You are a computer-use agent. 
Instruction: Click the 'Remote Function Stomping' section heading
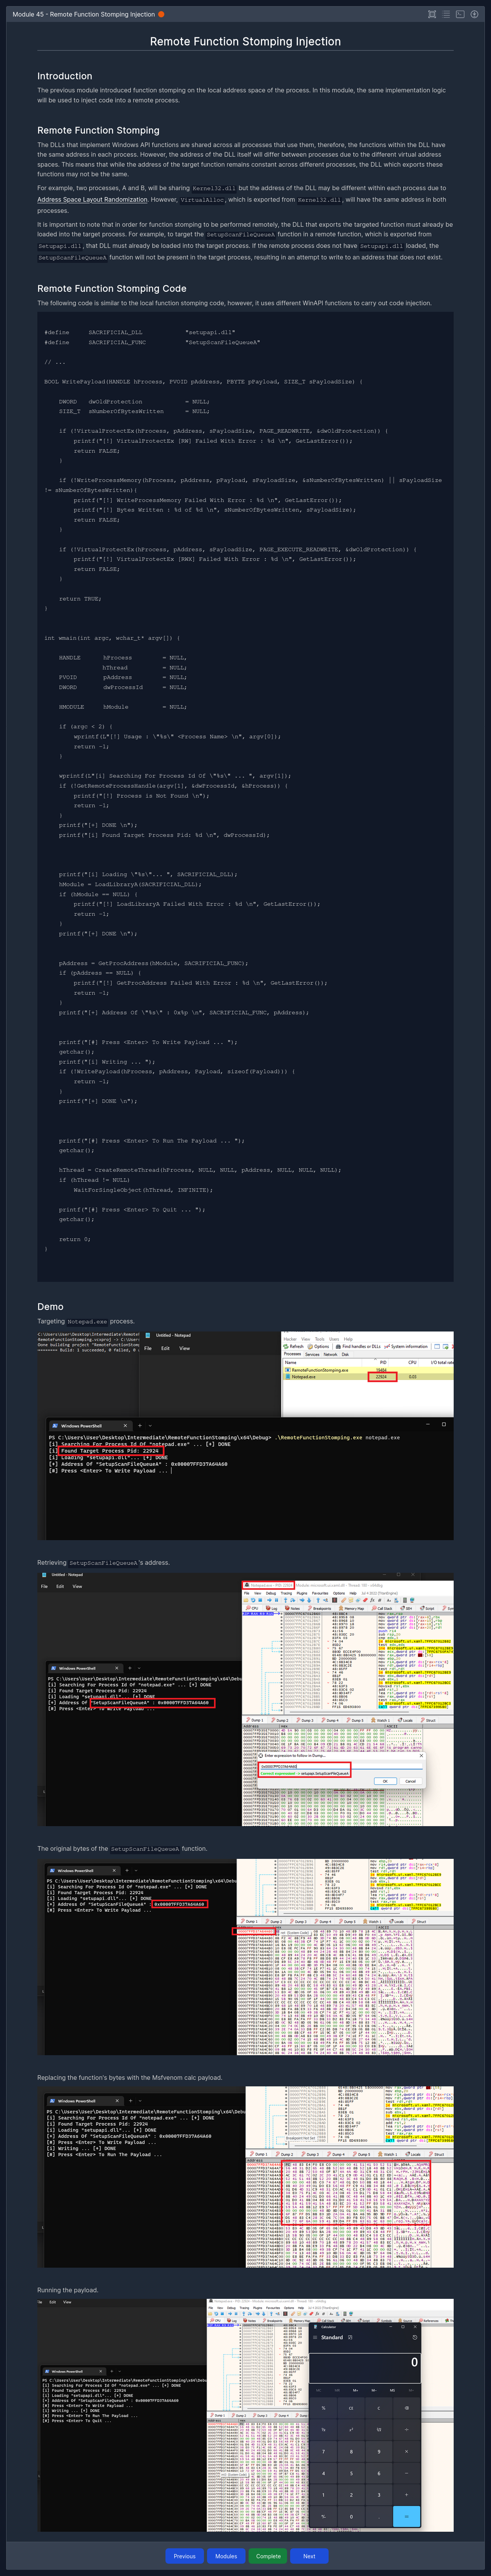98,130
